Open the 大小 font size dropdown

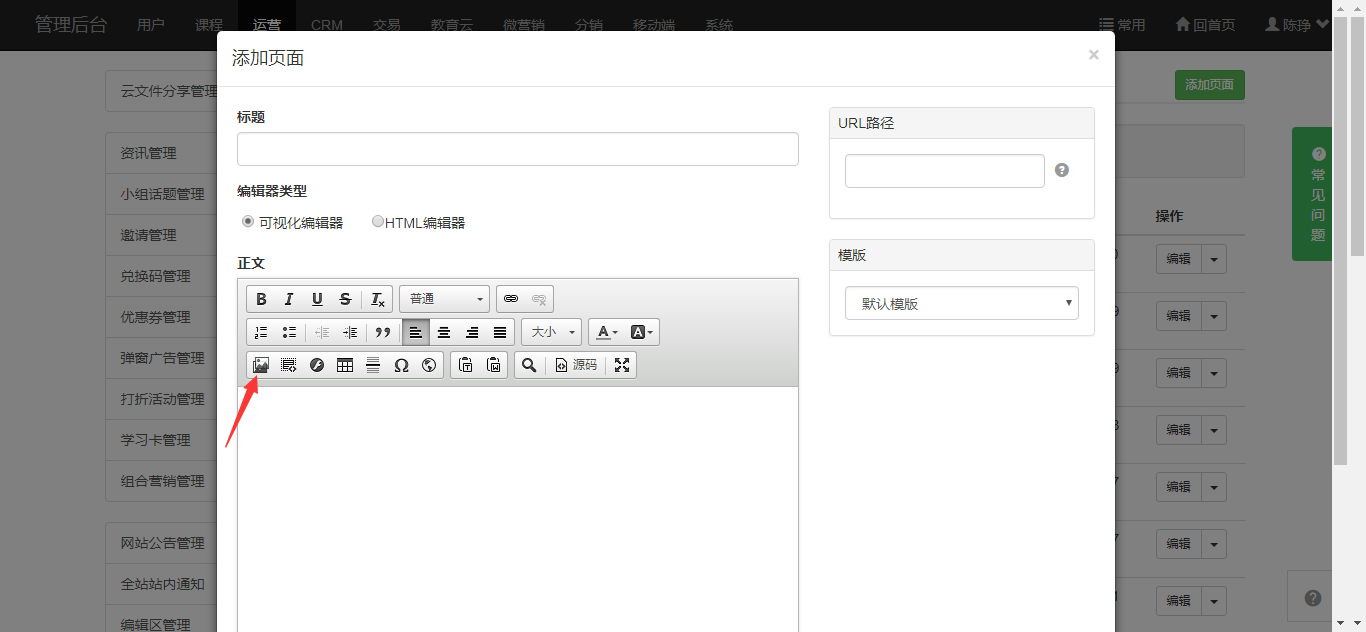click(x=551, y=332)
